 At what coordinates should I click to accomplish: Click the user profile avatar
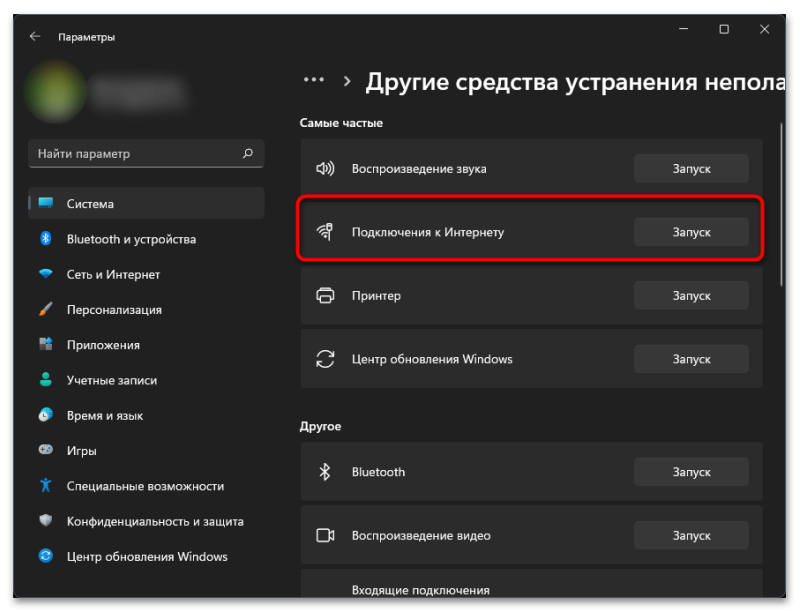56,92
